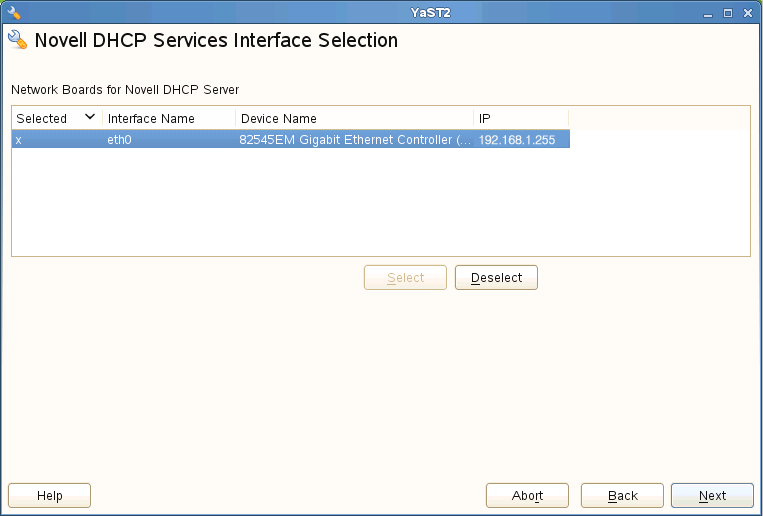This screenshot has height=516, width=763.
Task: Click the greyed-out Select button
Action: (406, 278)
